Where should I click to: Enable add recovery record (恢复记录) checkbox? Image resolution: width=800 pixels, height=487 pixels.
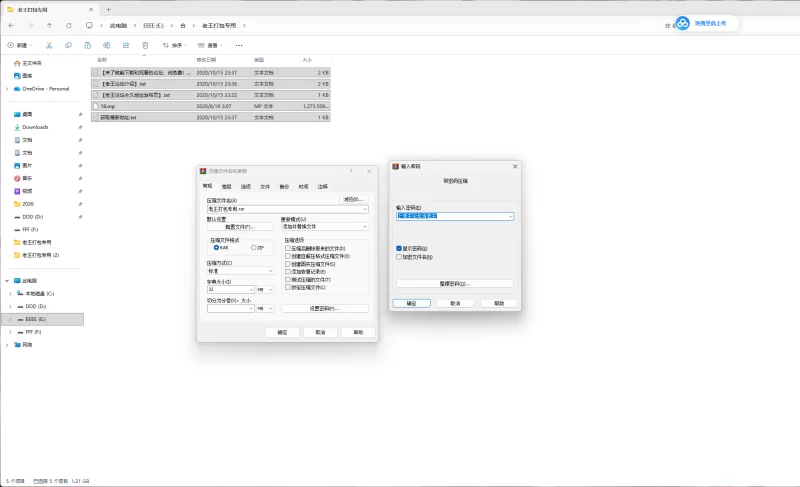(288, 272)
